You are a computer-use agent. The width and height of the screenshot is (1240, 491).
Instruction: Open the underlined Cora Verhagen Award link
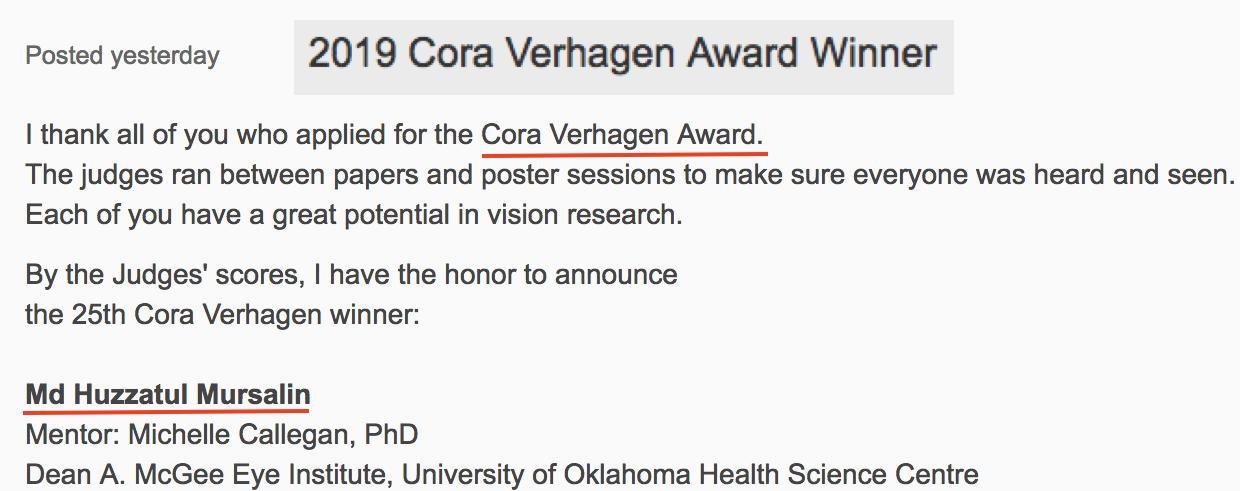[x=623, y=135]
